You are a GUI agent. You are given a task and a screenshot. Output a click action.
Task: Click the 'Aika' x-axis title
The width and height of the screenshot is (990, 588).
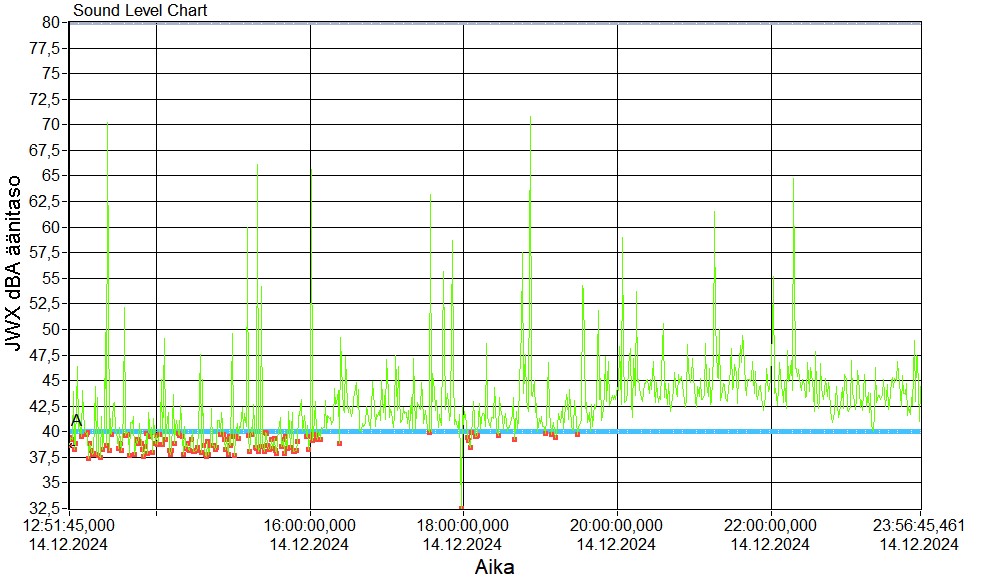(x=494, y=568)
